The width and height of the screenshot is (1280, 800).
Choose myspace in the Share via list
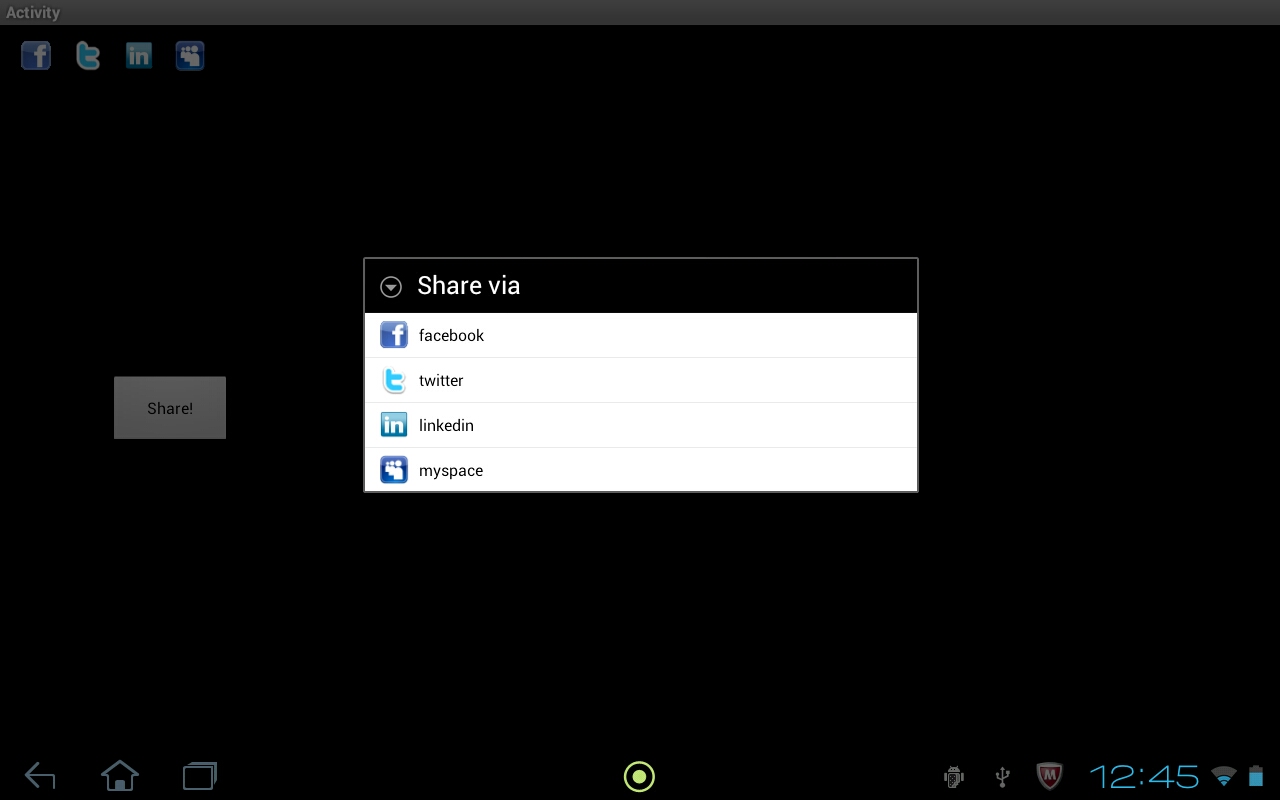641,470
